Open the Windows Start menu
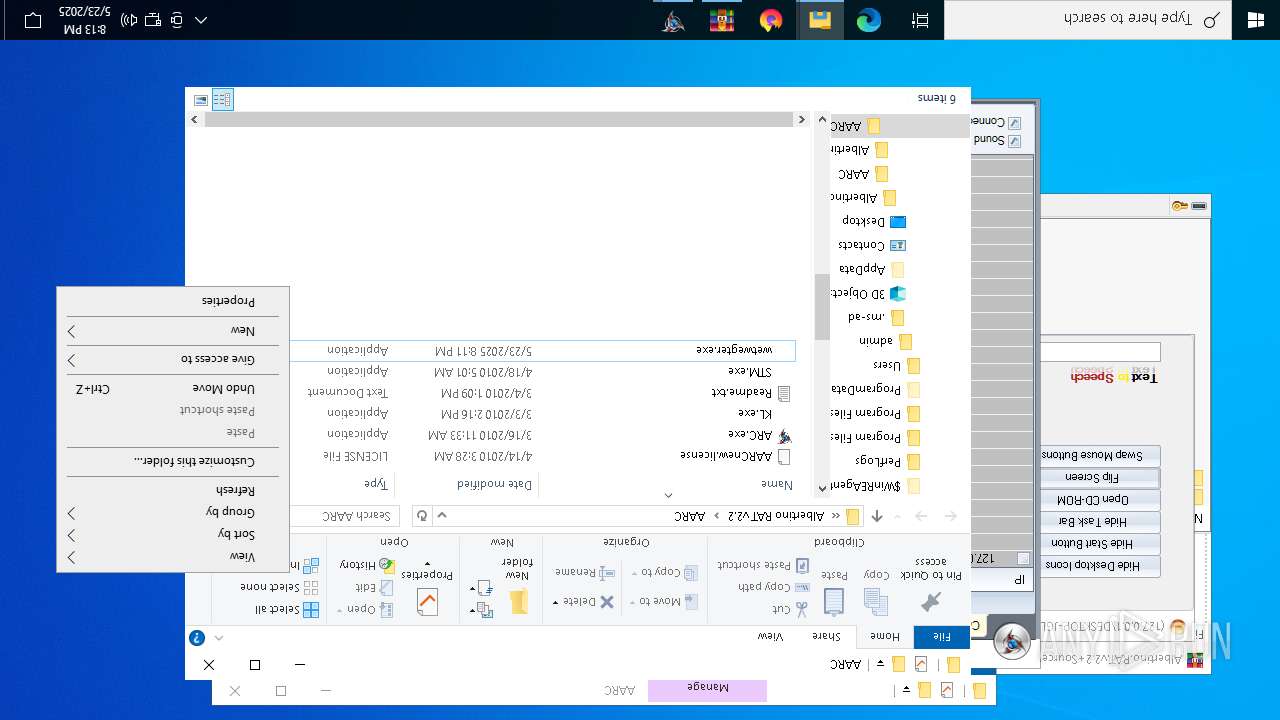The image size is (1280, 720). (x=1256, y=20)
